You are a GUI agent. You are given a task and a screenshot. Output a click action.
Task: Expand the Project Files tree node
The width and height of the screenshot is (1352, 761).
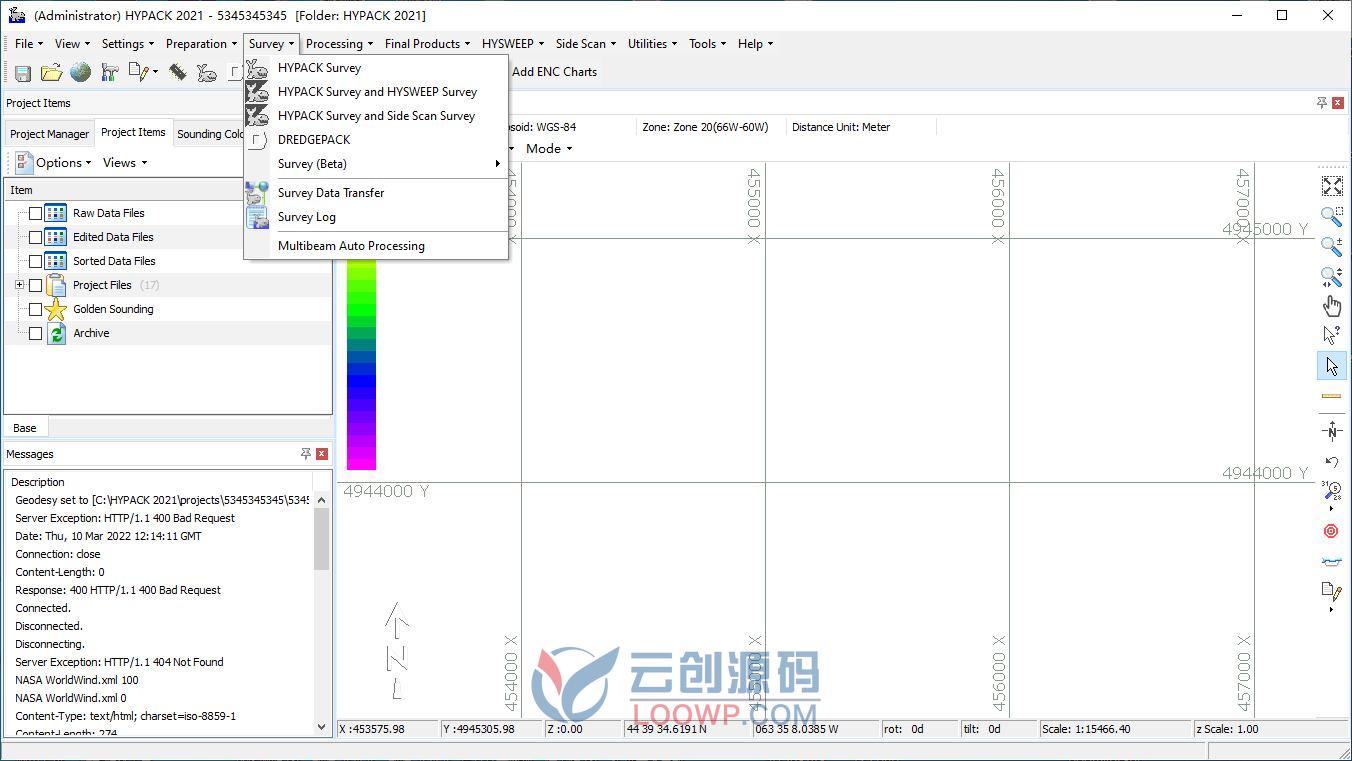[19, 285]
